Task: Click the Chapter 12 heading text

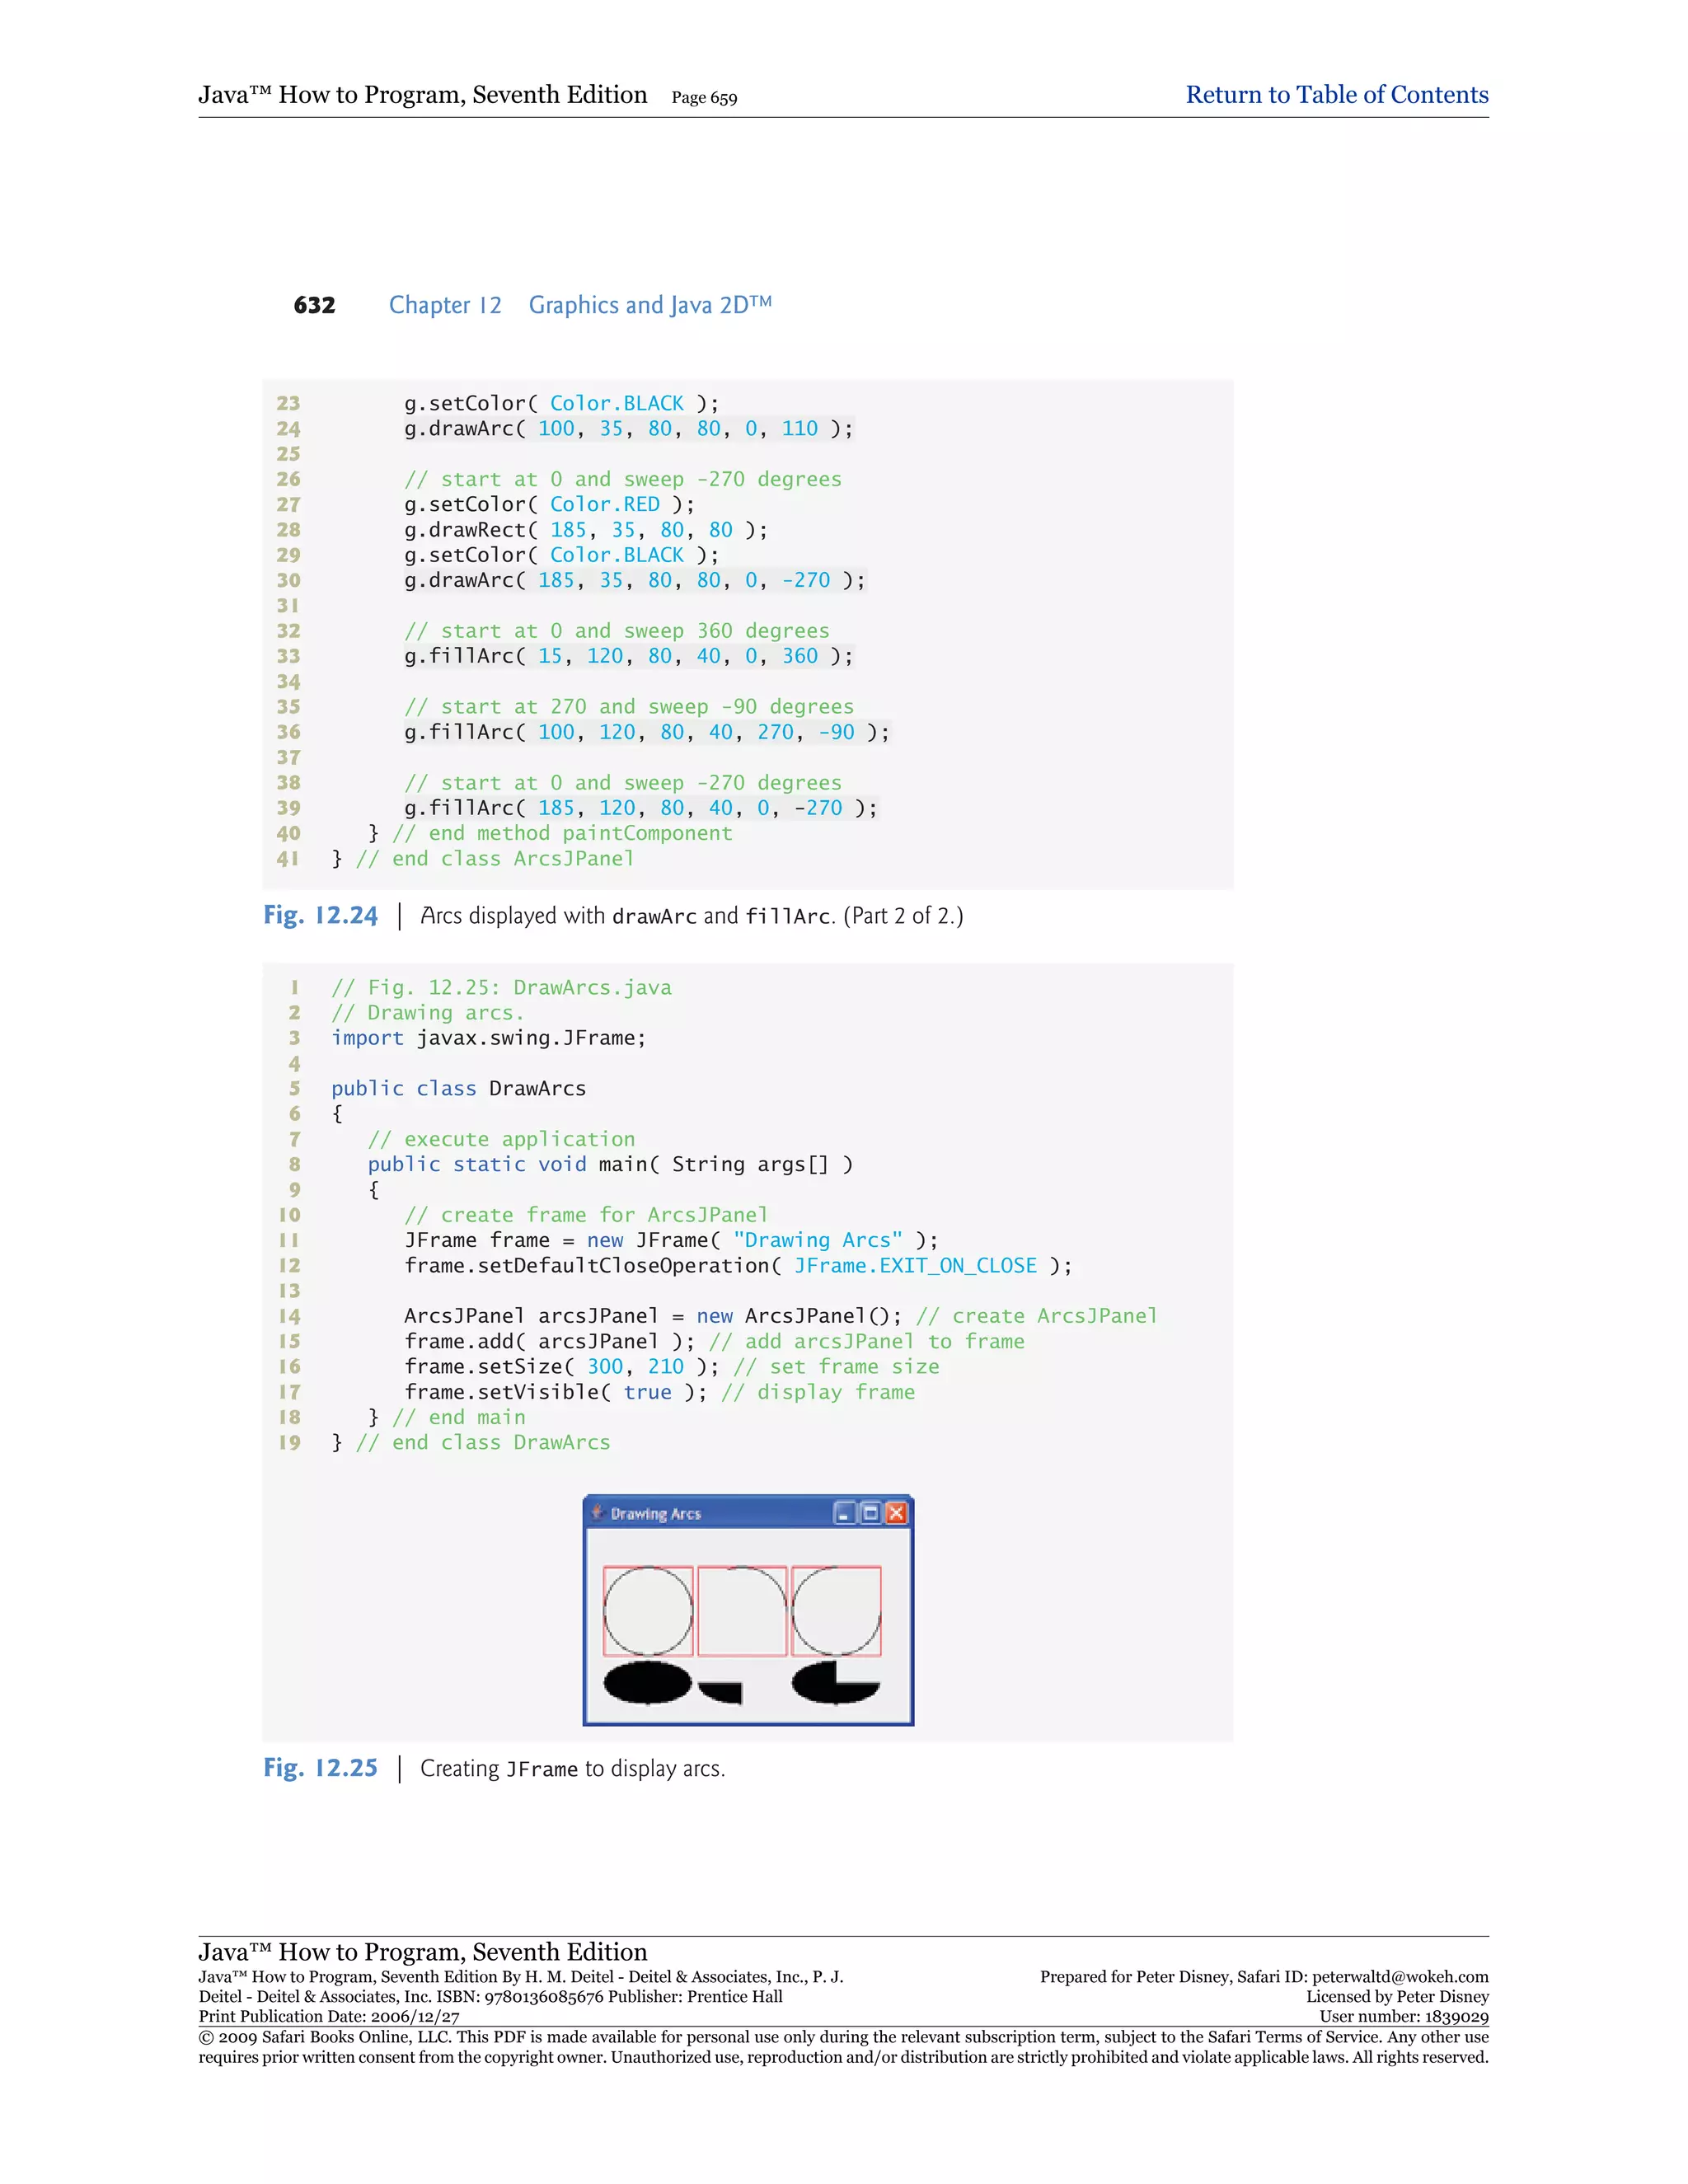Action: (445, 305)
